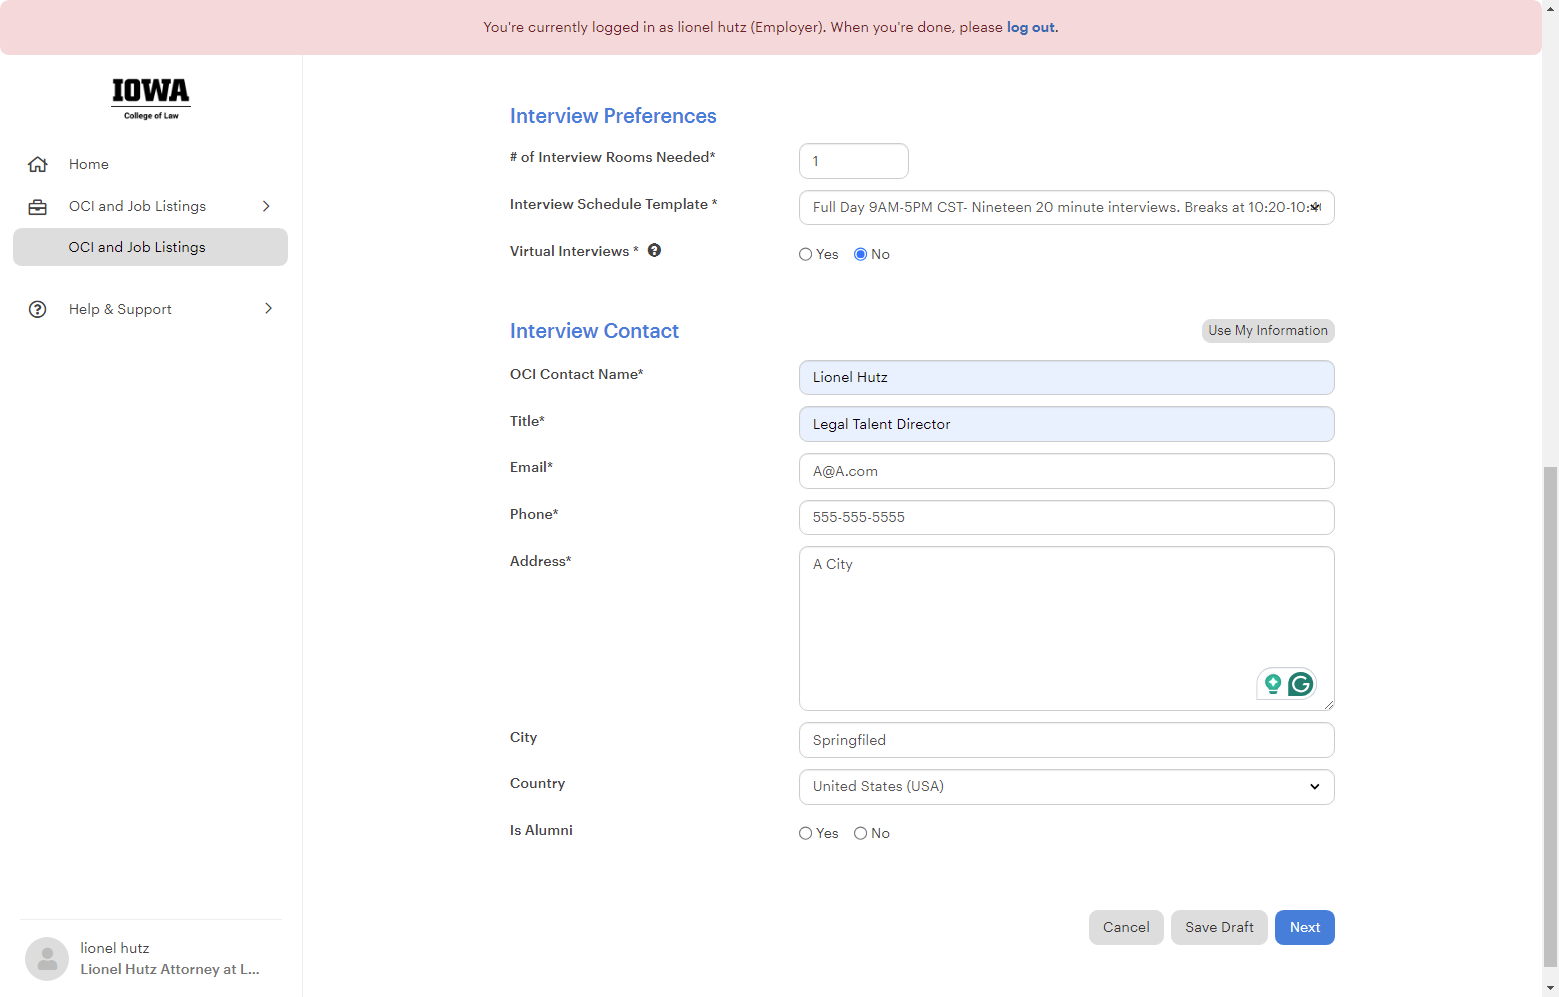Click the Email input field
Screen dimensions: 1559x997
[1066, 471]
